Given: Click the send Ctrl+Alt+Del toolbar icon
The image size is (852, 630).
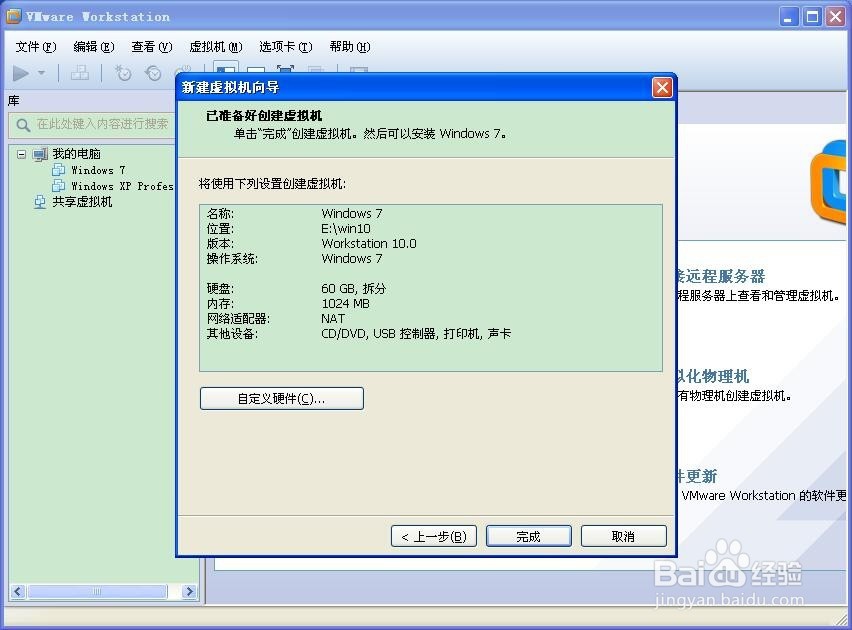Looking at the screenshot, I should 80,73.
